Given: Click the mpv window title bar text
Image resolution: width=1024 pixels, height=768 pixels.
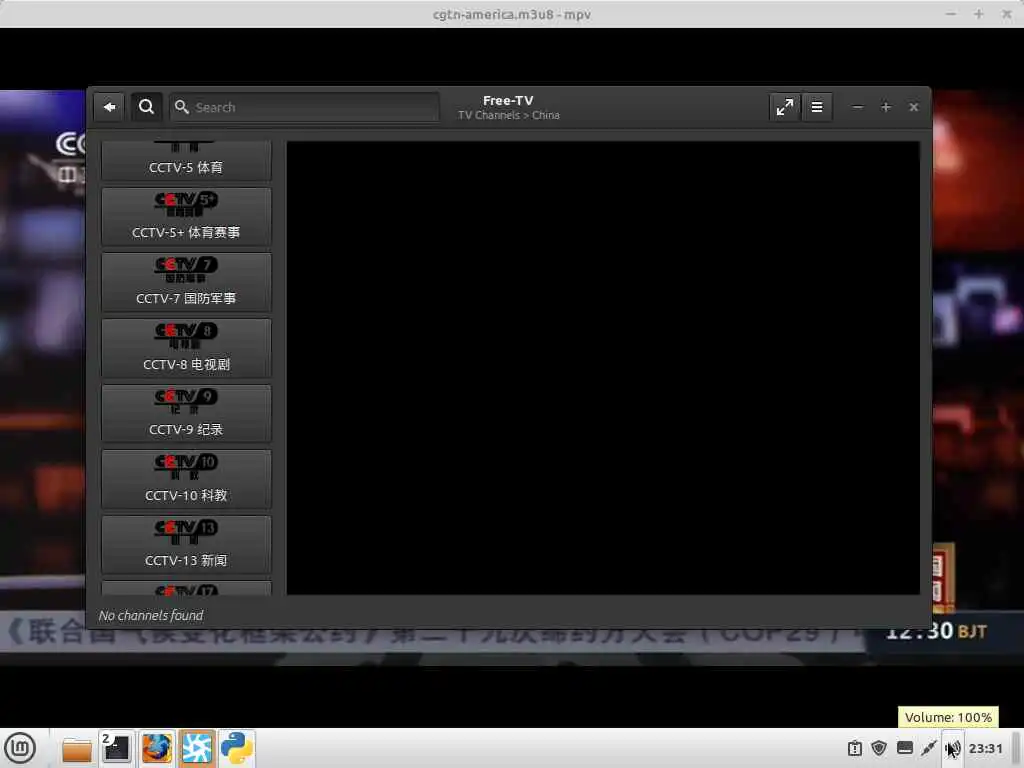Looking at the screenshot, I should pos(511,14).
